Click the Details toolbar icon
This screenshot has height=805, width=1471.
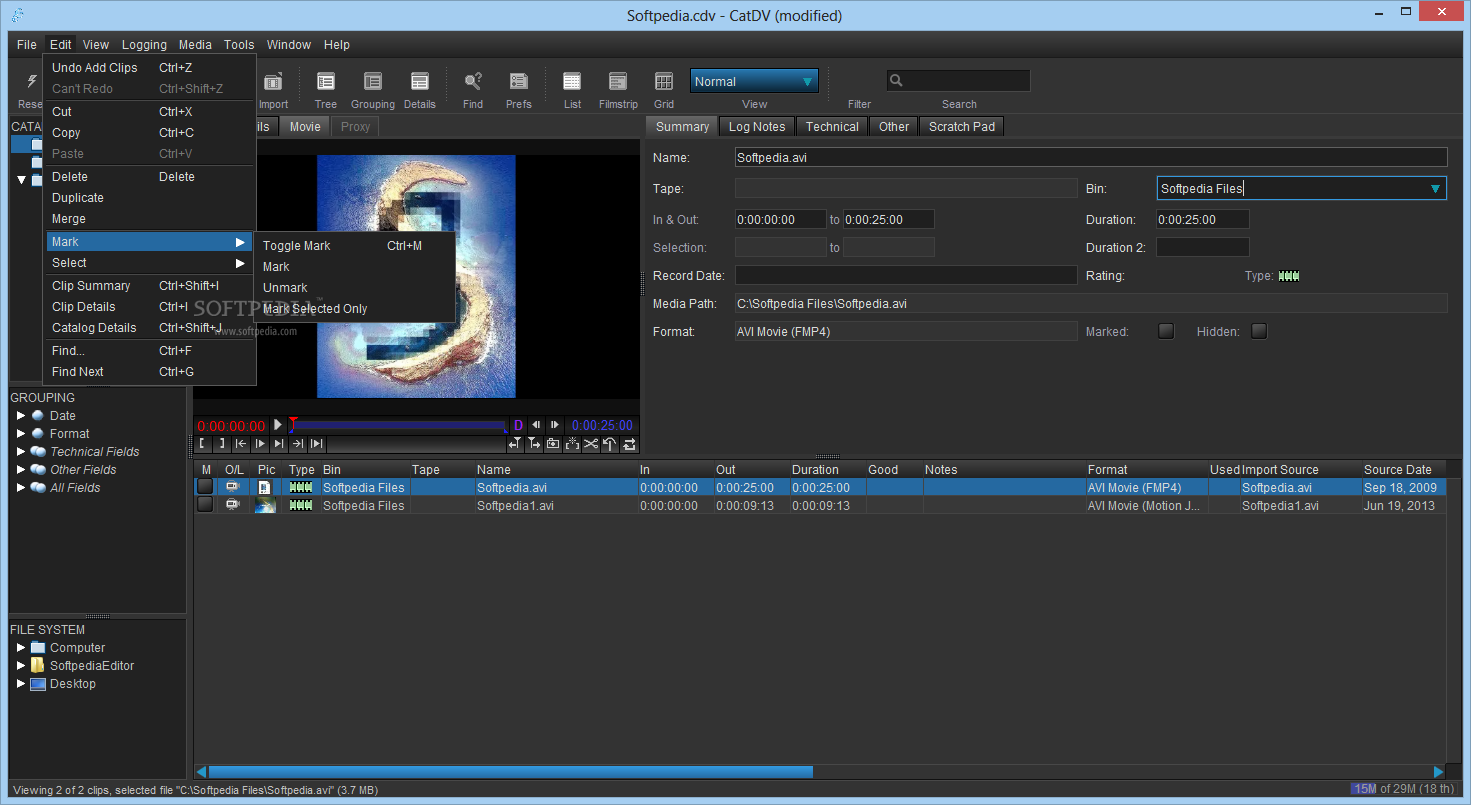pyautogui.click(x=420, y=82)
